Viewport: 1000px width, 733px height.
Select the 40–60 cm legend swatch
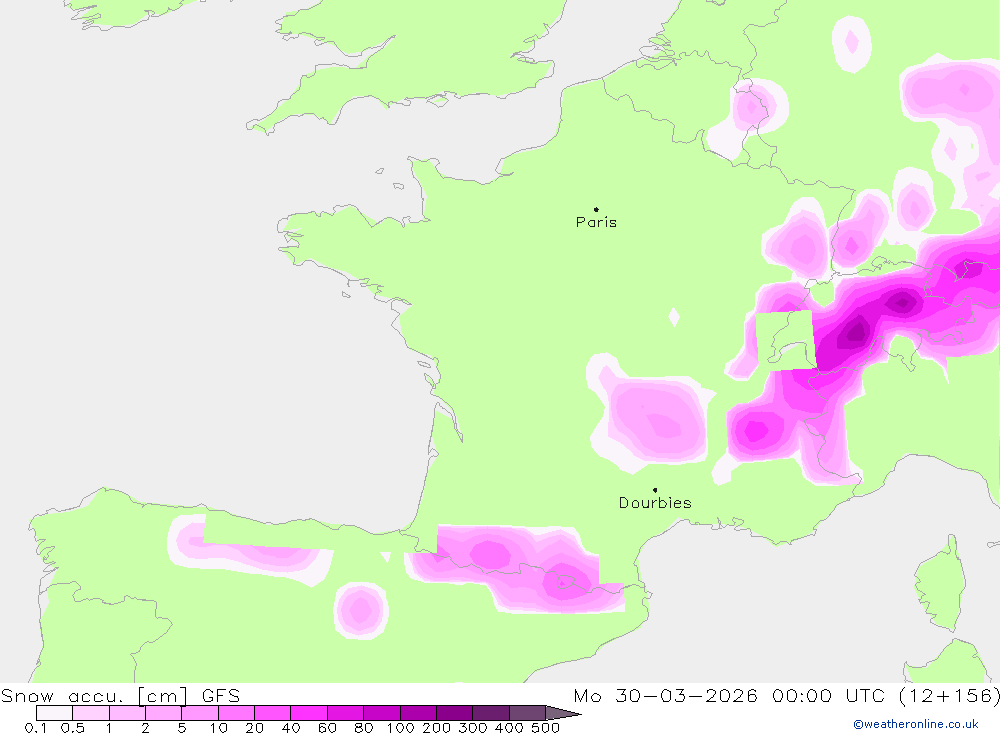(x=309, y=713)
